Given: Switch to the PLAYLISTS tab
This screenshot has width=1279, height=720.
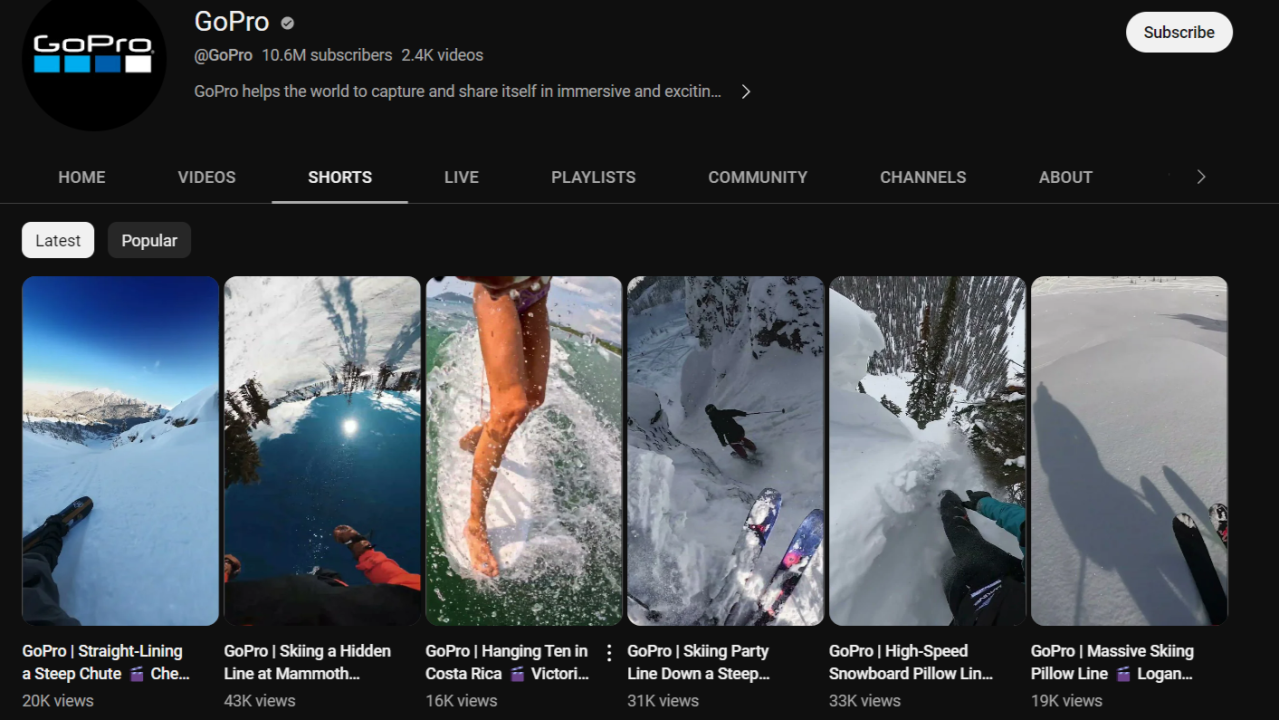Looking at the screenshot, I should click(x=593, y=177).
